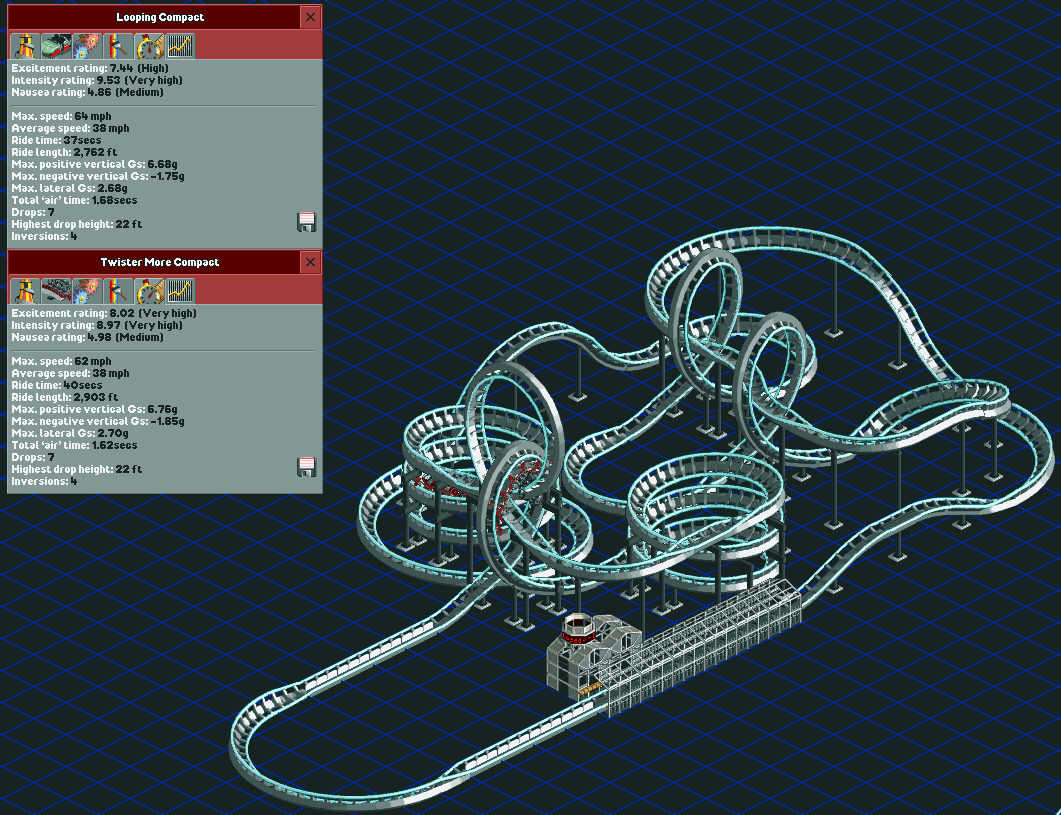The image size is (1061, 815).
Task: Open the vehicle tab in Twister More Compact
Action: tap(56, 291)
